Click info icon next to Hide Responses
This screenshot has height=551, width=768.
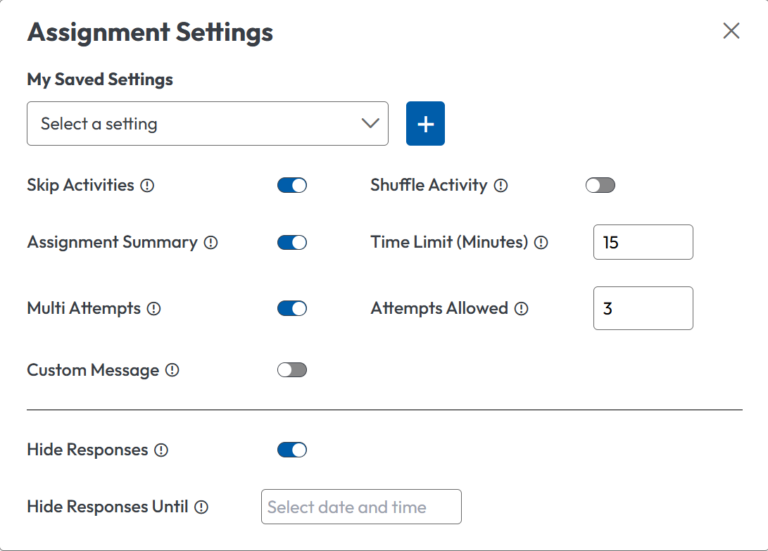[161, 450]
